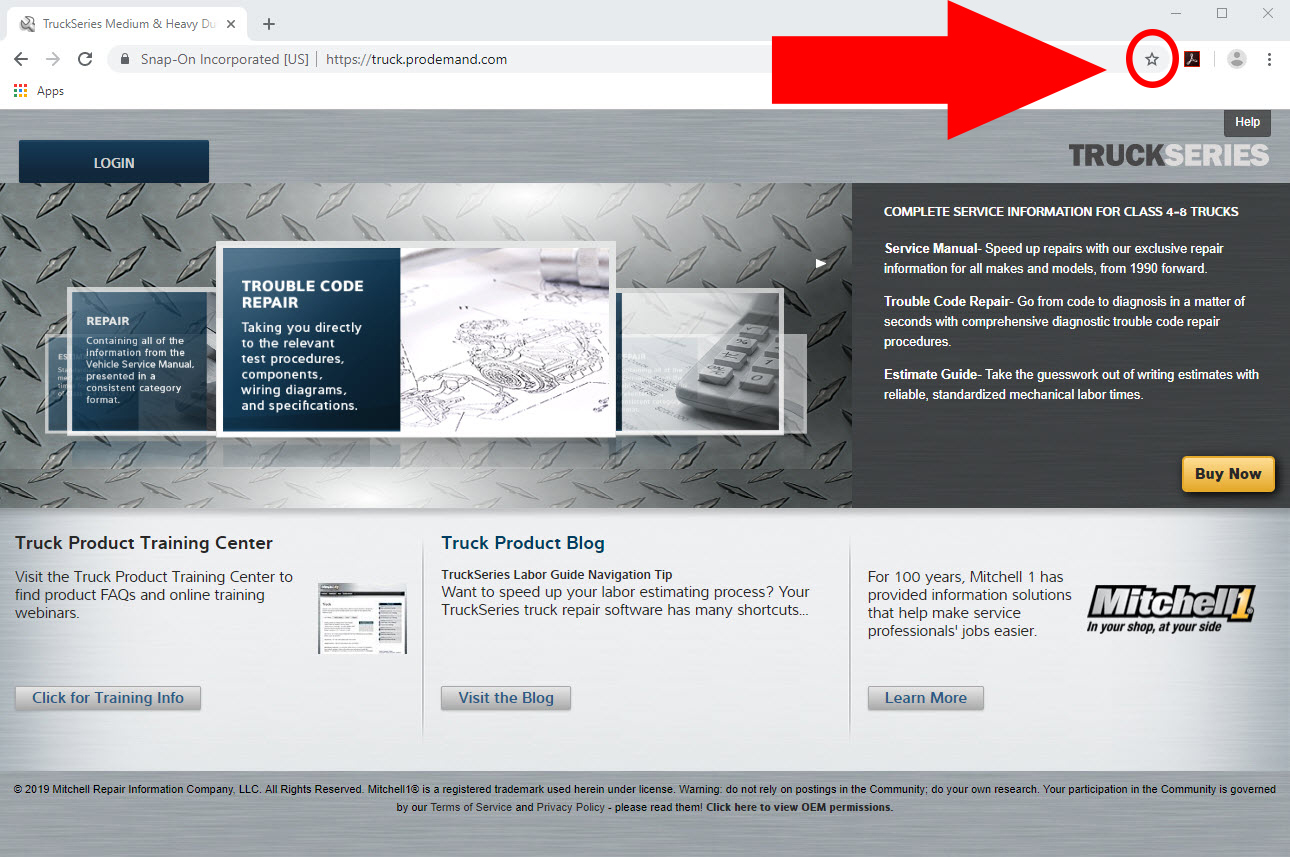Open the Apps shortcut grid icon
Screen dimensions: 1290x857
pyautogui.click(x=20, y=91)
